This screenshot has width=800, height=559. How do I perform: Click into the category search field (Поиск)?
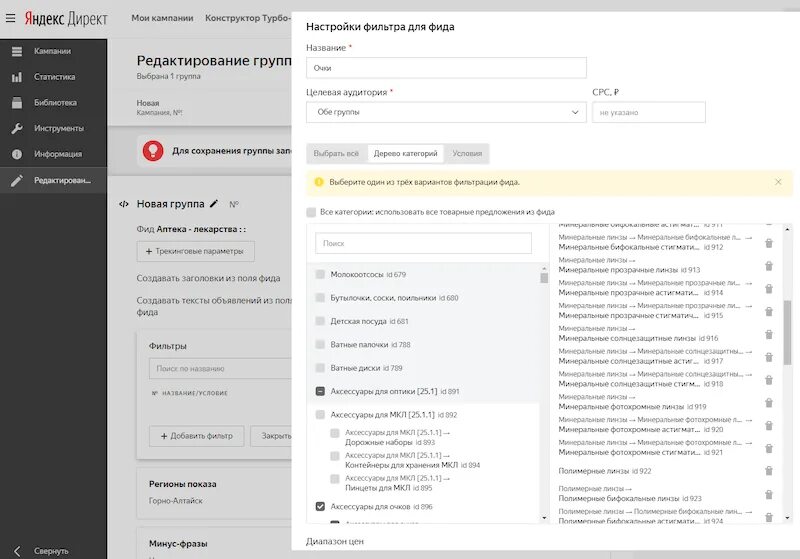tap(423, 243)
